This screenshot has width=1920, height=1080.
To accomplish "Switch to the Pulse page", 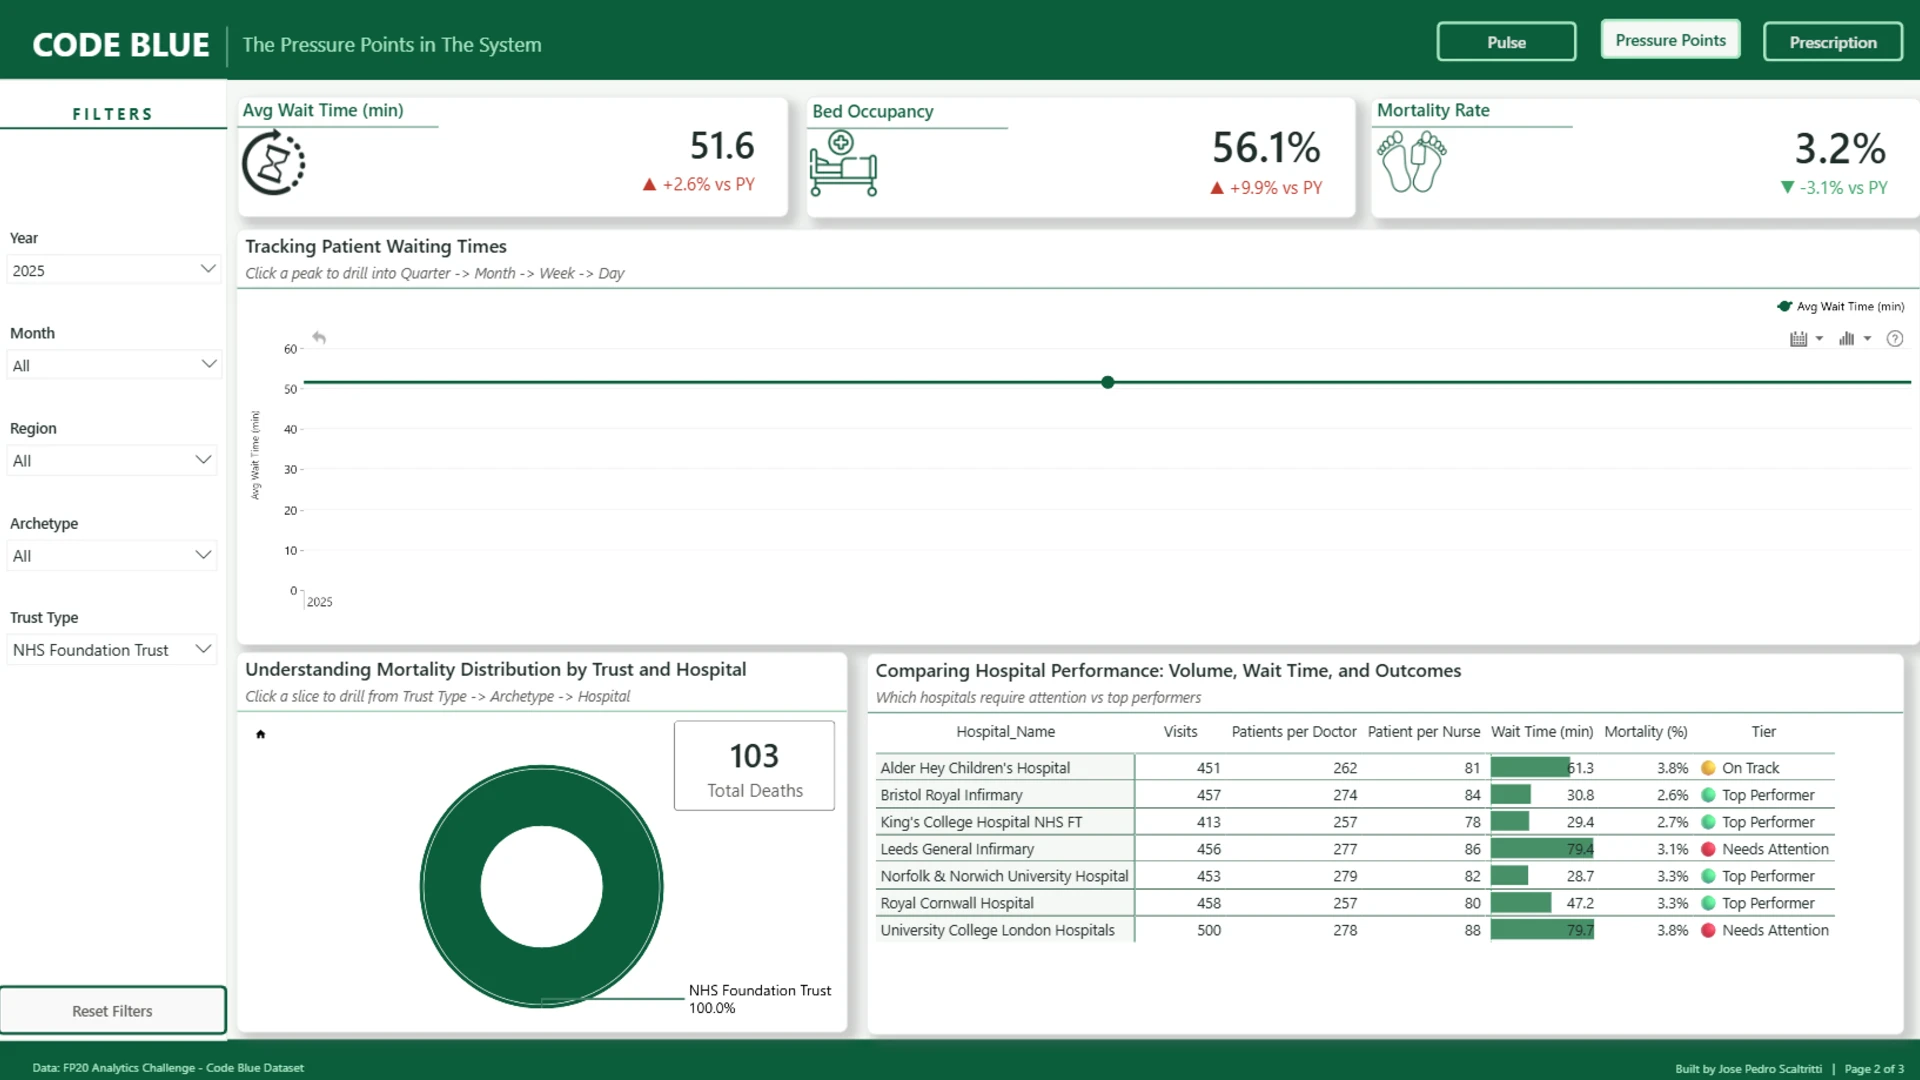I will click(x=1506, y=42).
